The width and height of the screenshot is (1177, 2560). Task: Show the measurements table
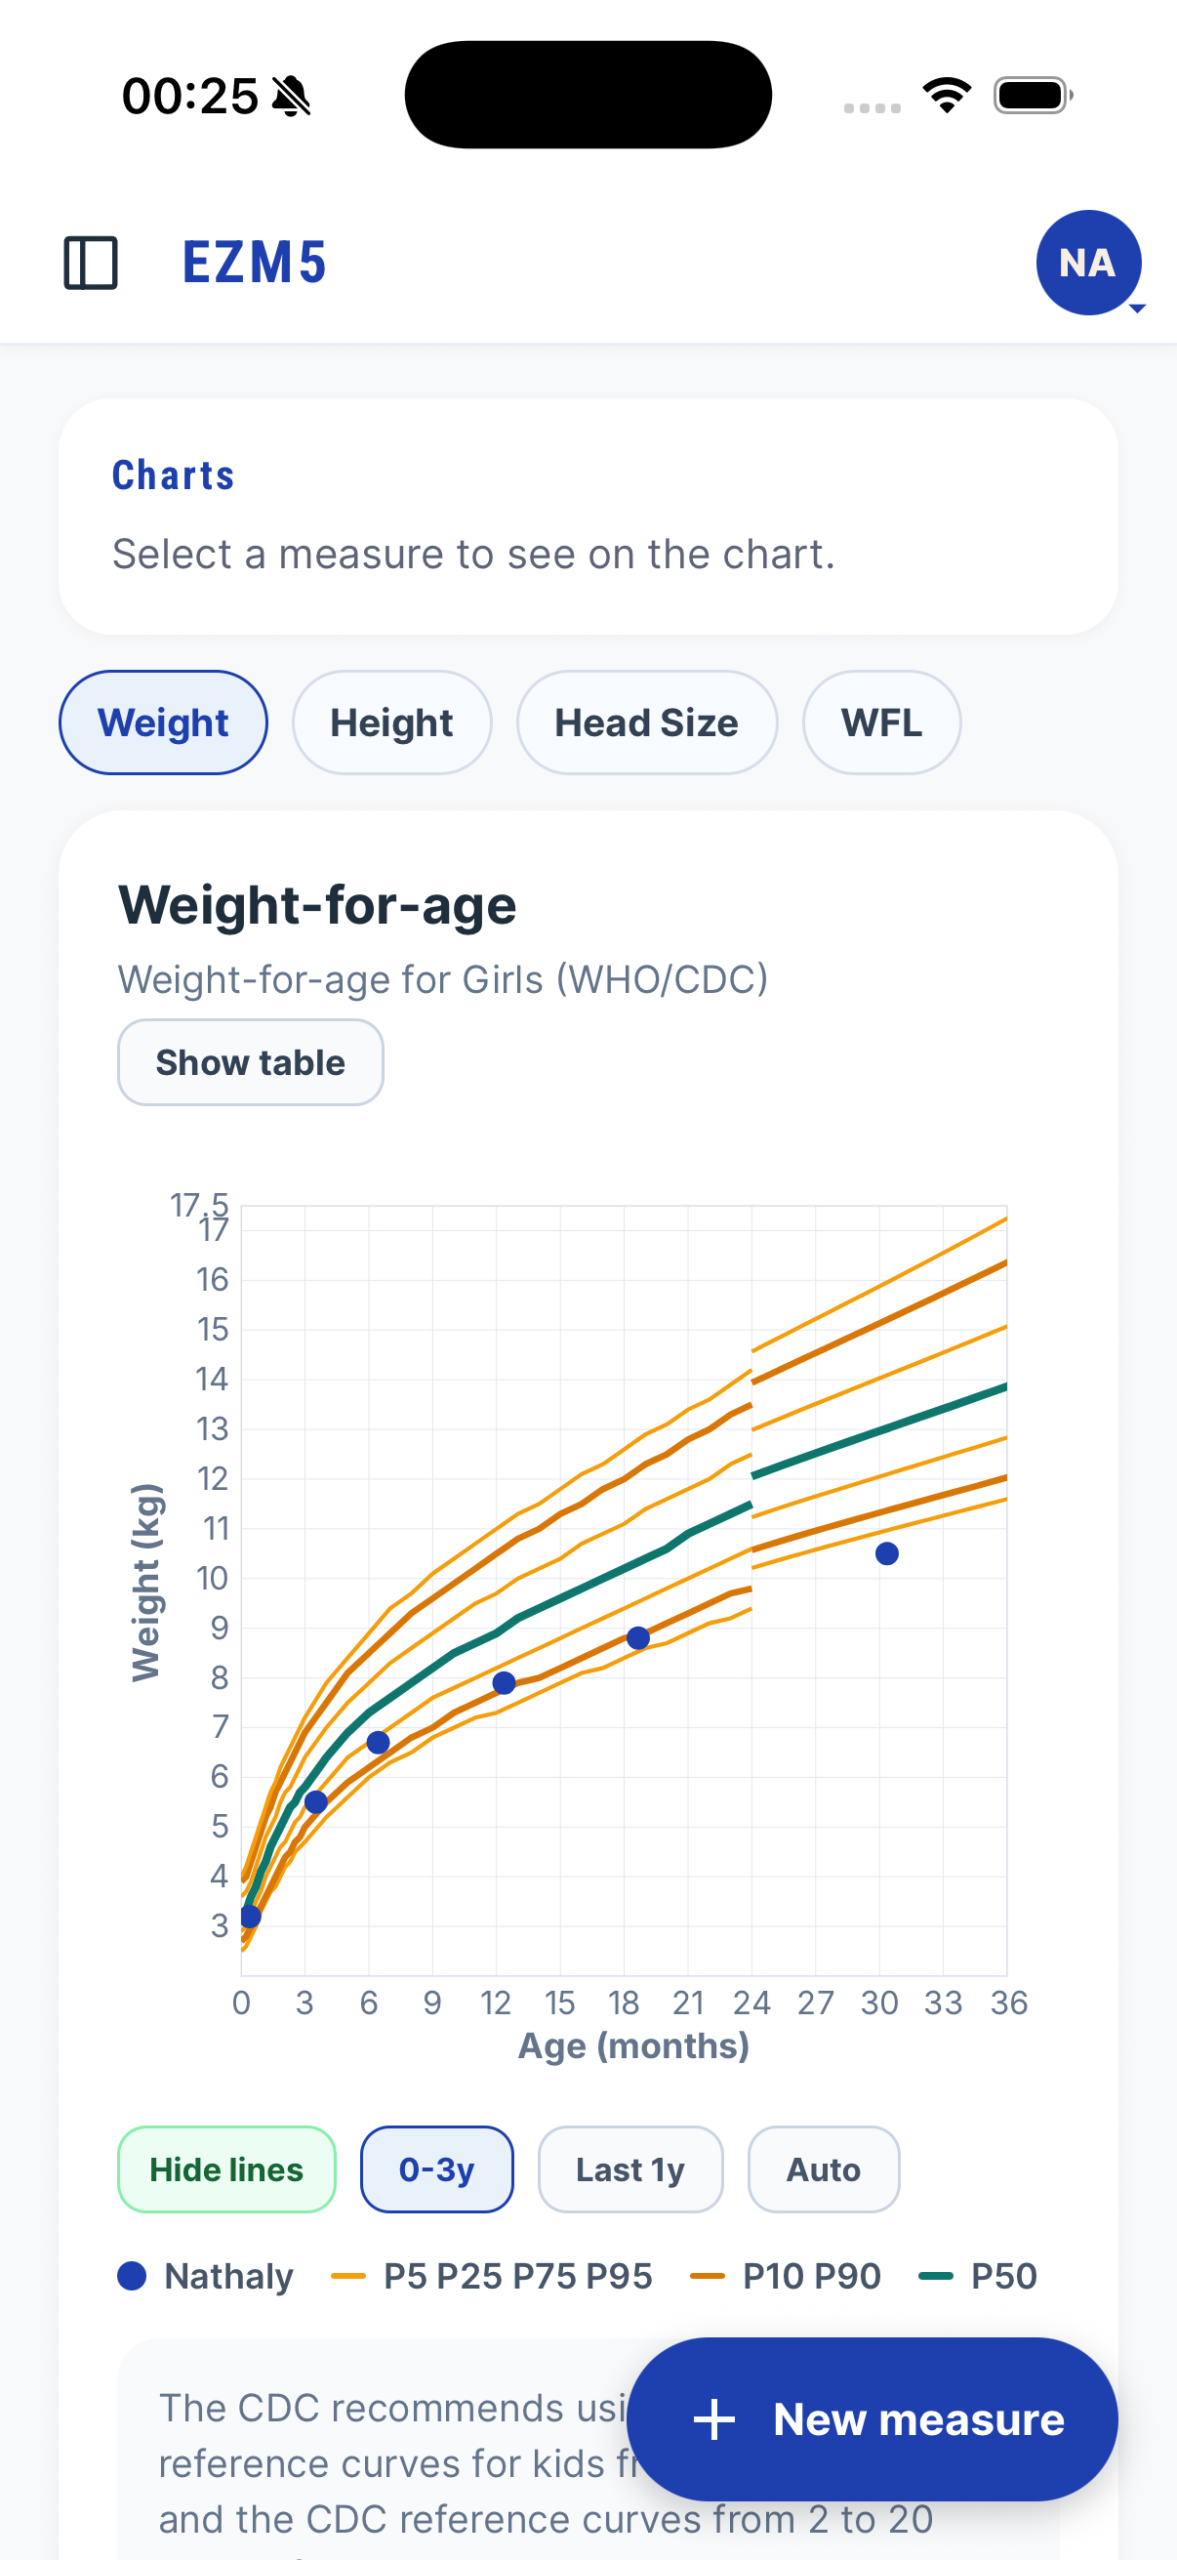click(x=250, y=1062)
